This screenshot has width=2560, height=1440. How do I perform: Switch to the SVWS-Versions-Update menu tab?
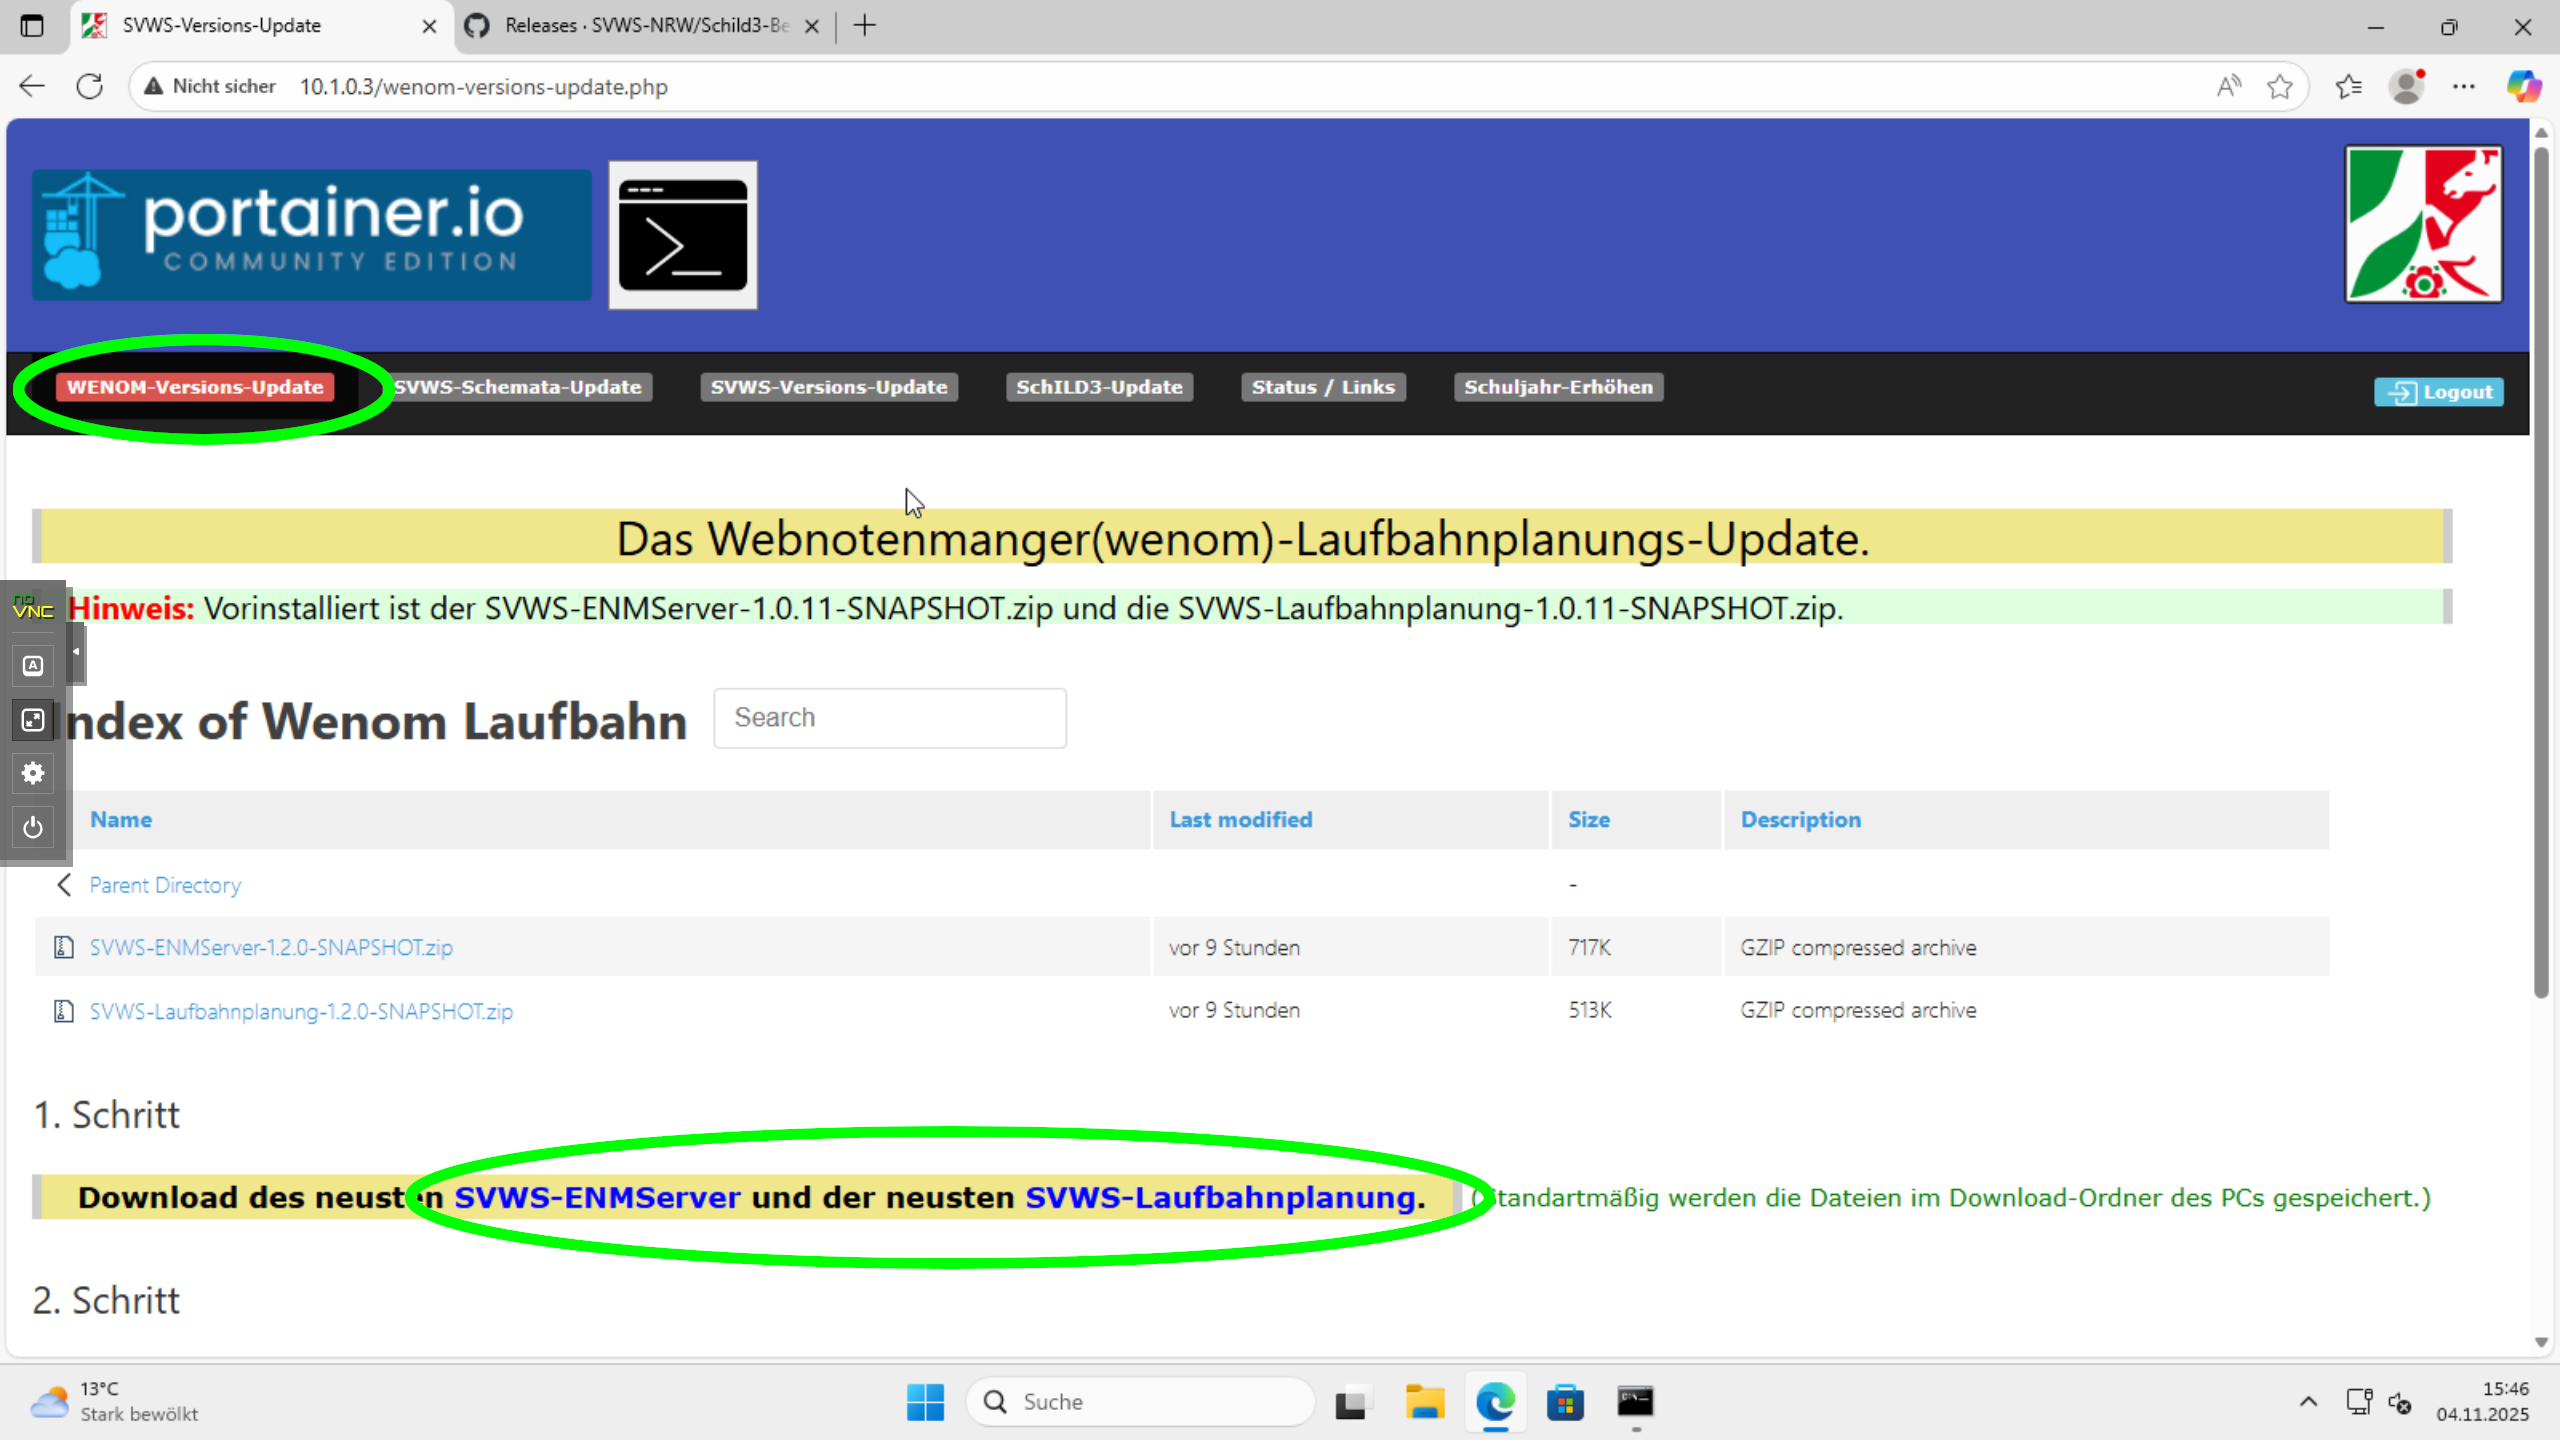pyautogui.click(x=829, y=387)
